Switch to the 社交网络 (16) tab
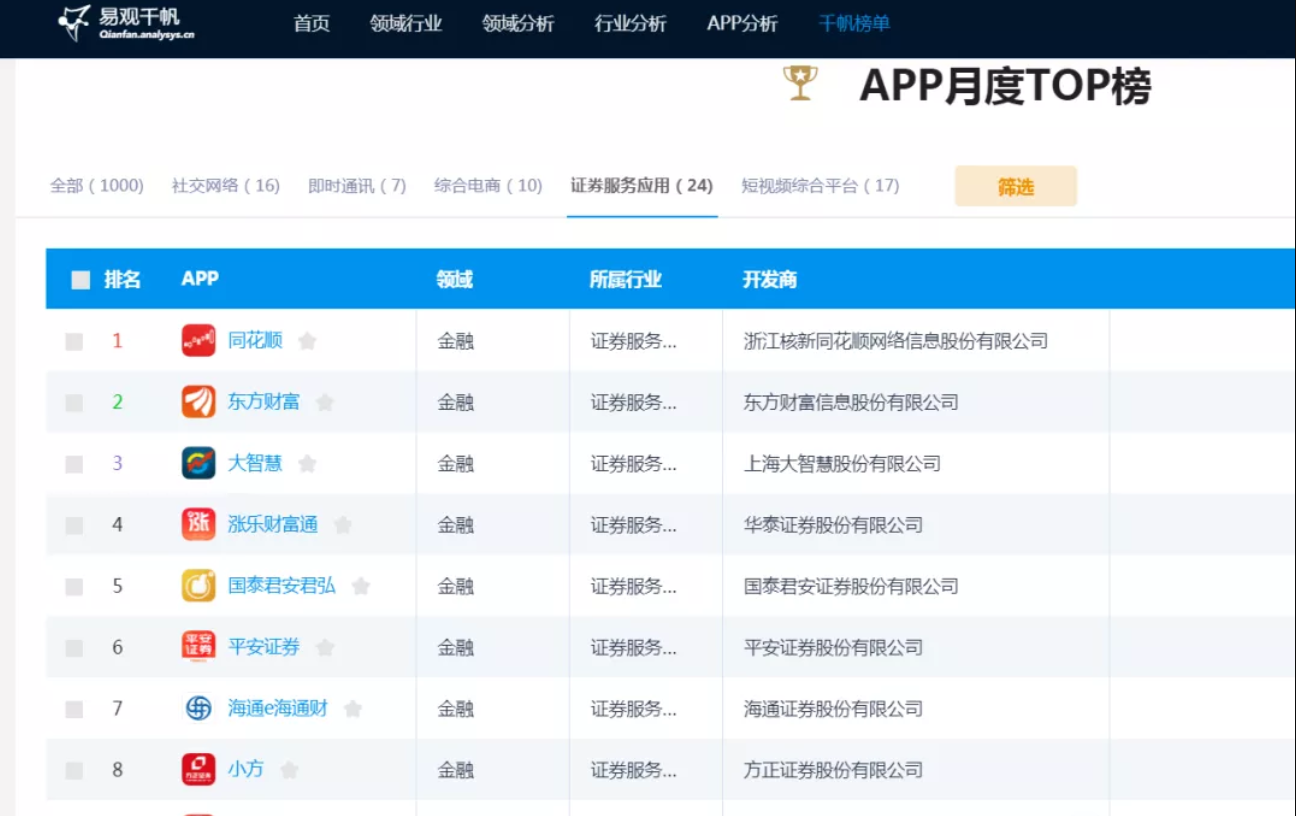 click(226, 185)
